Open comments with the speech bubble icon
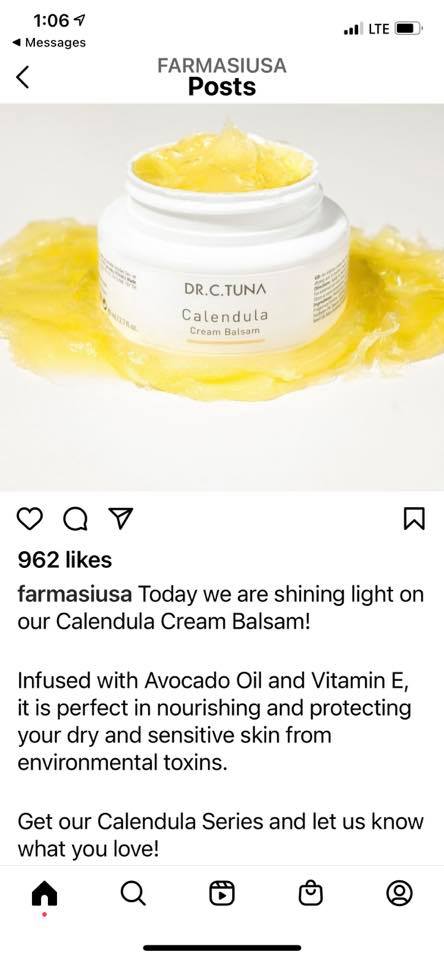Image resolution: width=444 pixels, height=960 pixels. pyautogui.click(x=75, y=519)
